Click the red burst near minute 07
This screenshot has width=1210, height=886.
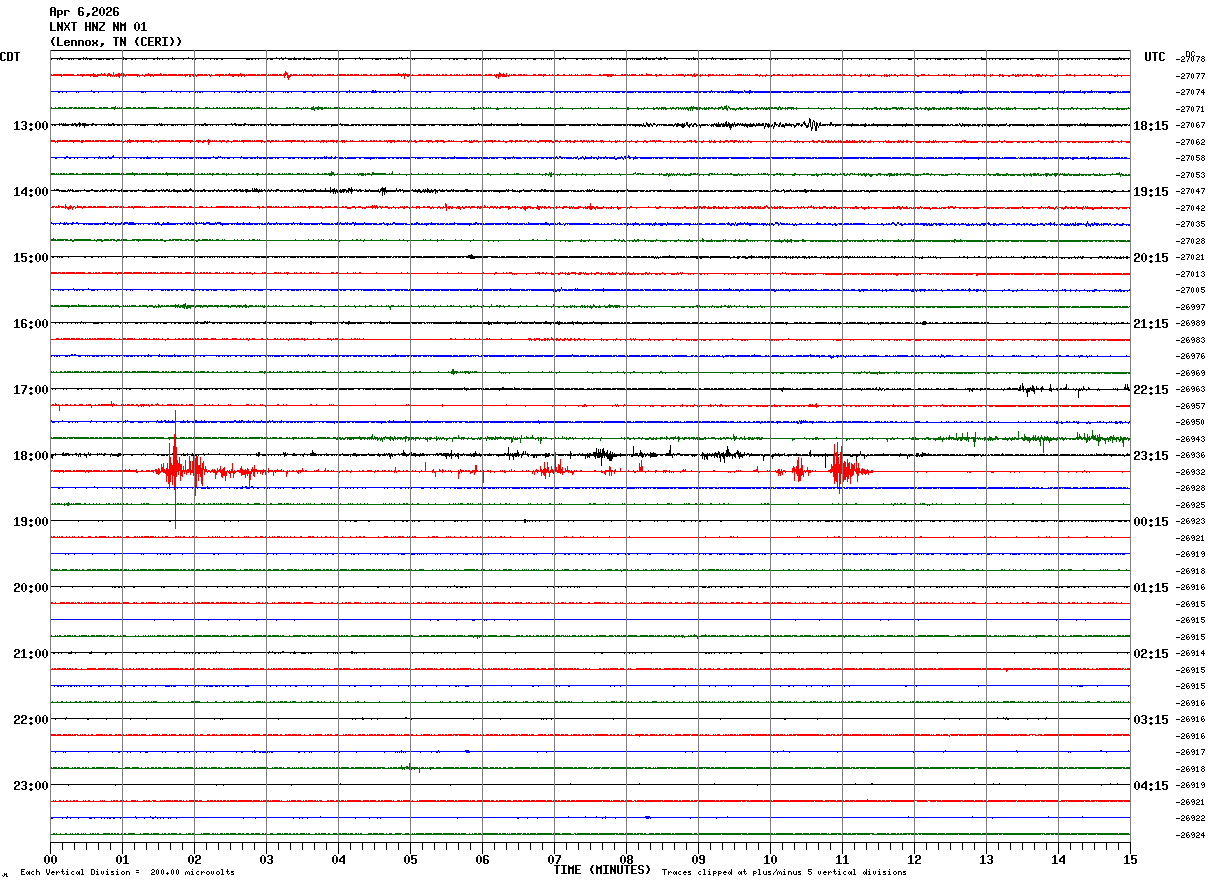pos(552,469)
